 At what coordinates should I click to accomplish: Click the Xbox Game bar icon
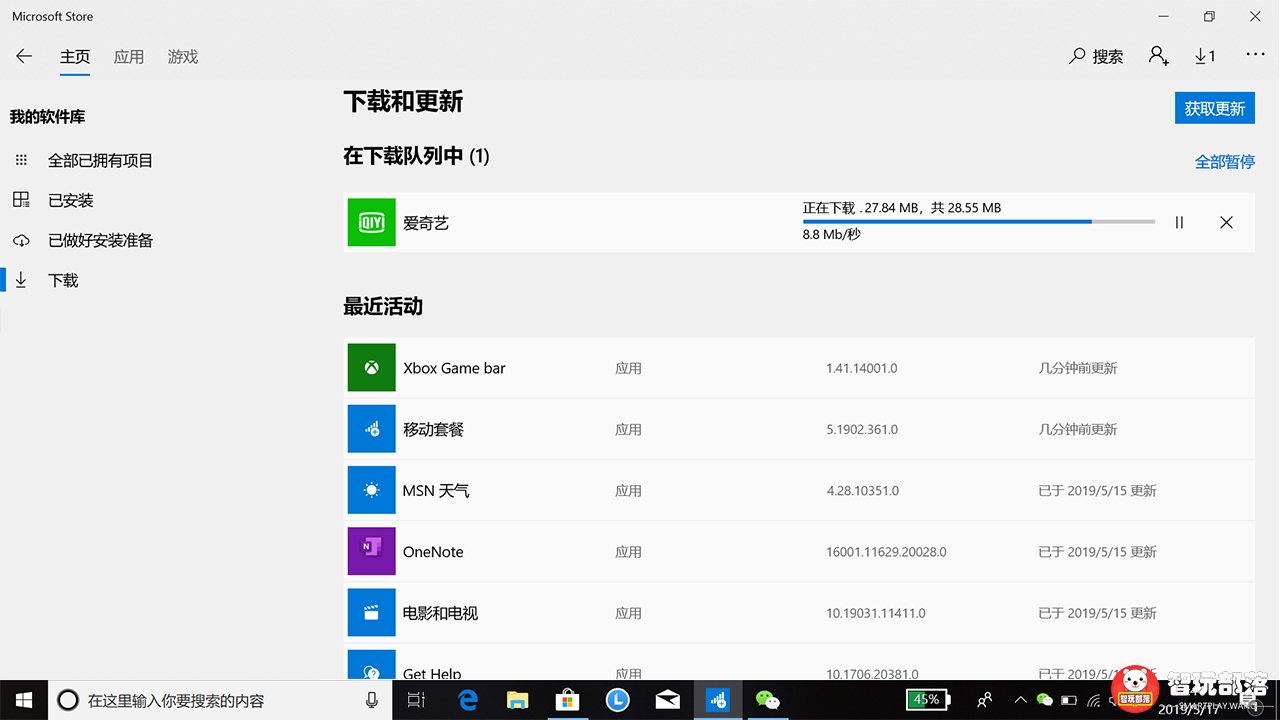371,367
